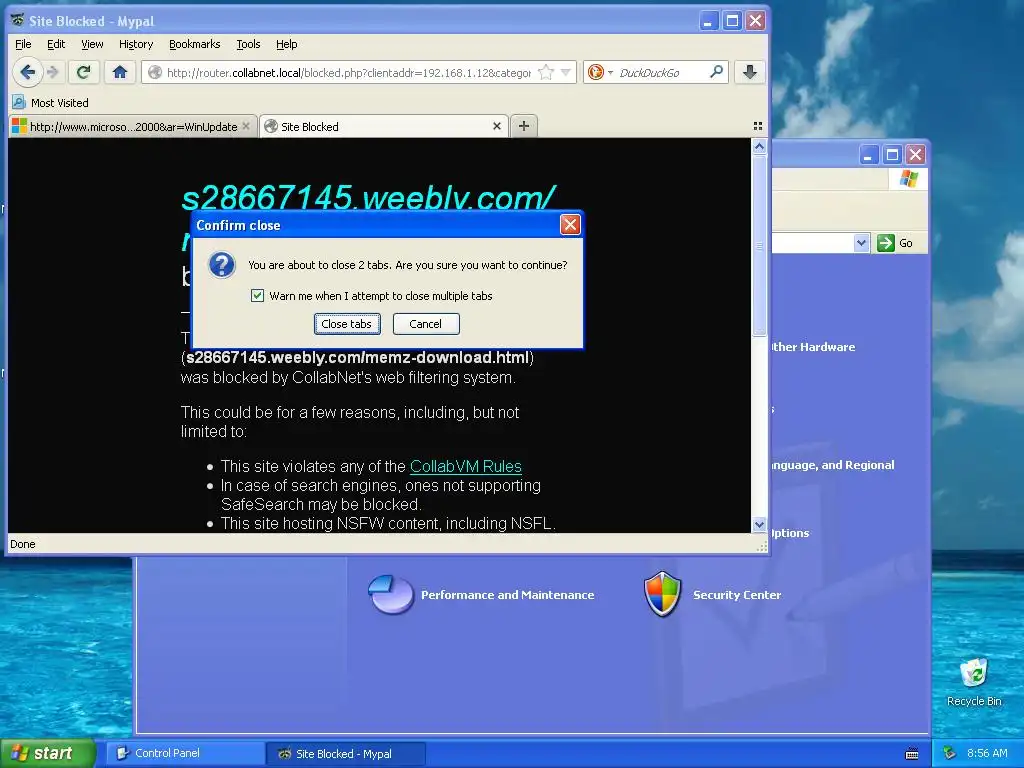Click the Windows flag logo in Control Panel
The width and height of the screenshot is (1024, 768).
click(x=908, y=179)
